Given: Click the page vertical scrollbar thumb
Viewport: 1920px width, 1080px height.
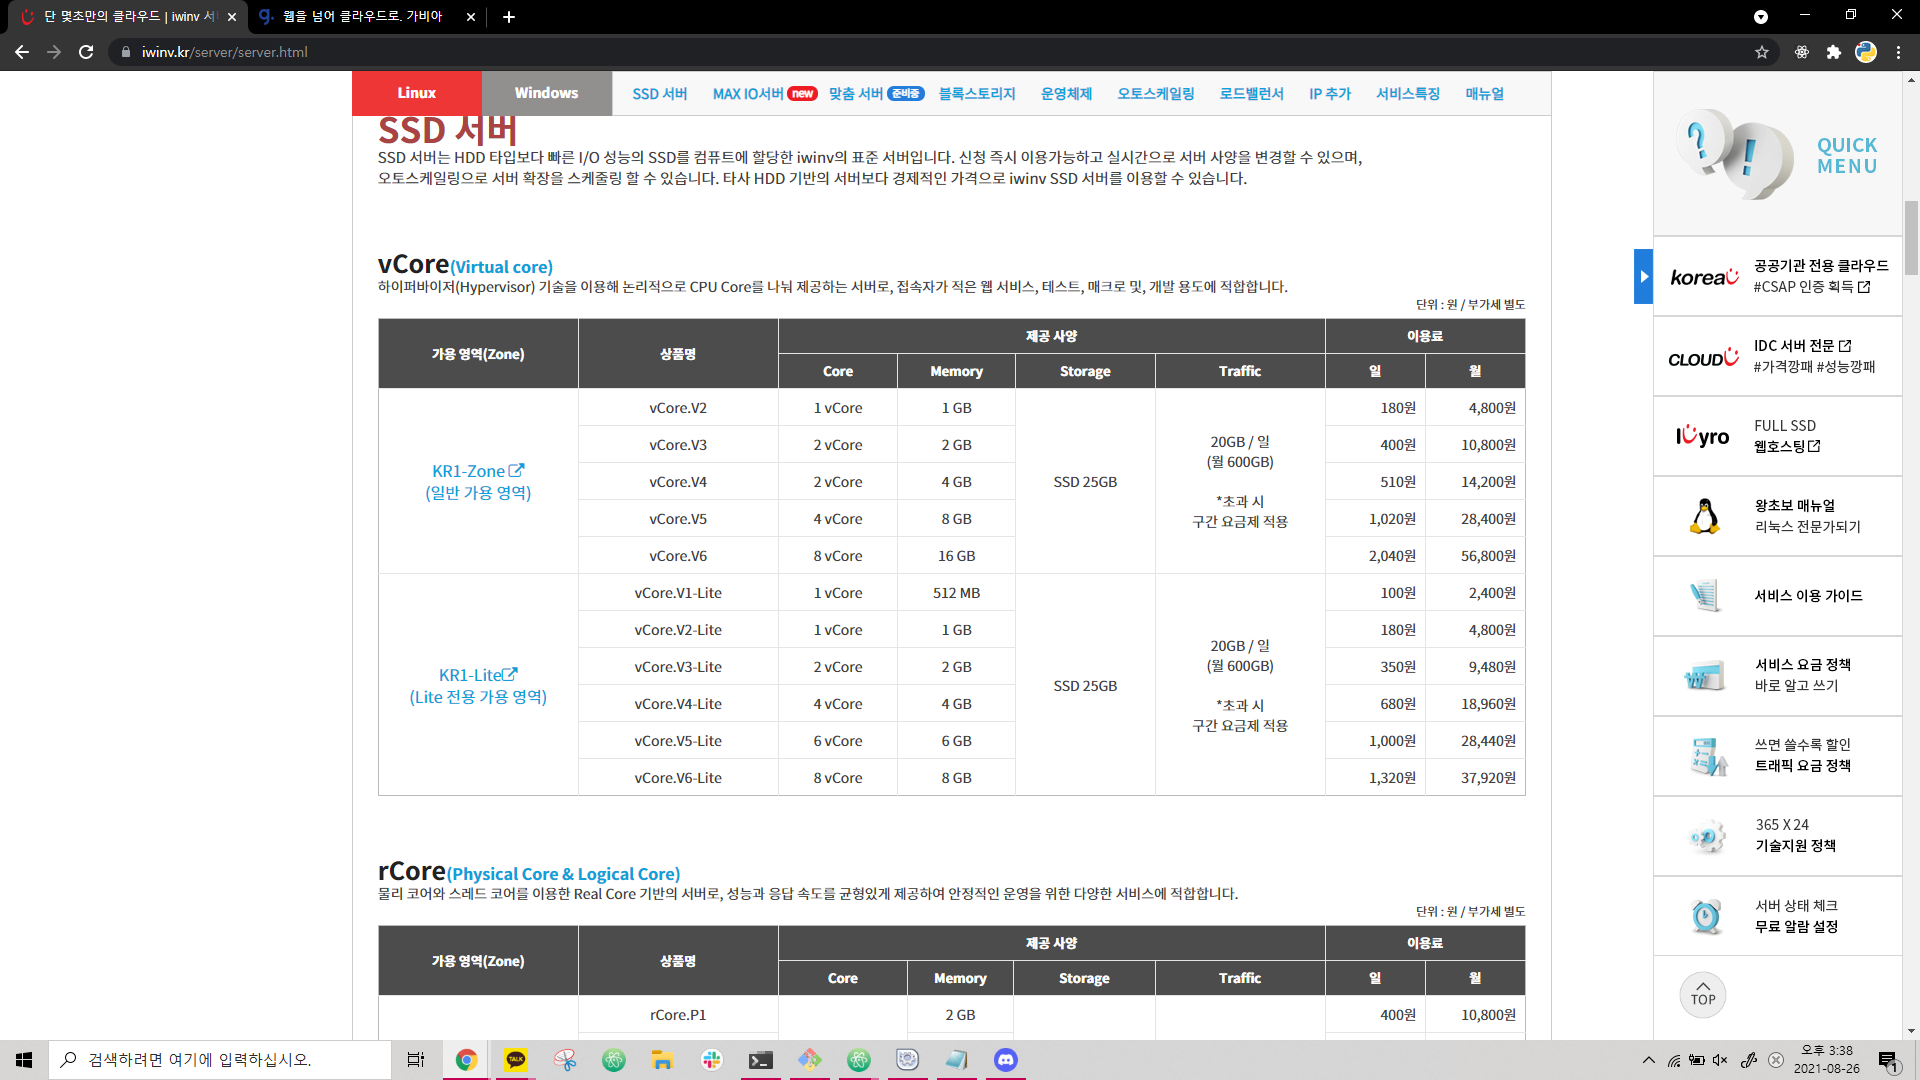Looking at the screenshot, I should pyautogui.click(x=1911, y=237).
